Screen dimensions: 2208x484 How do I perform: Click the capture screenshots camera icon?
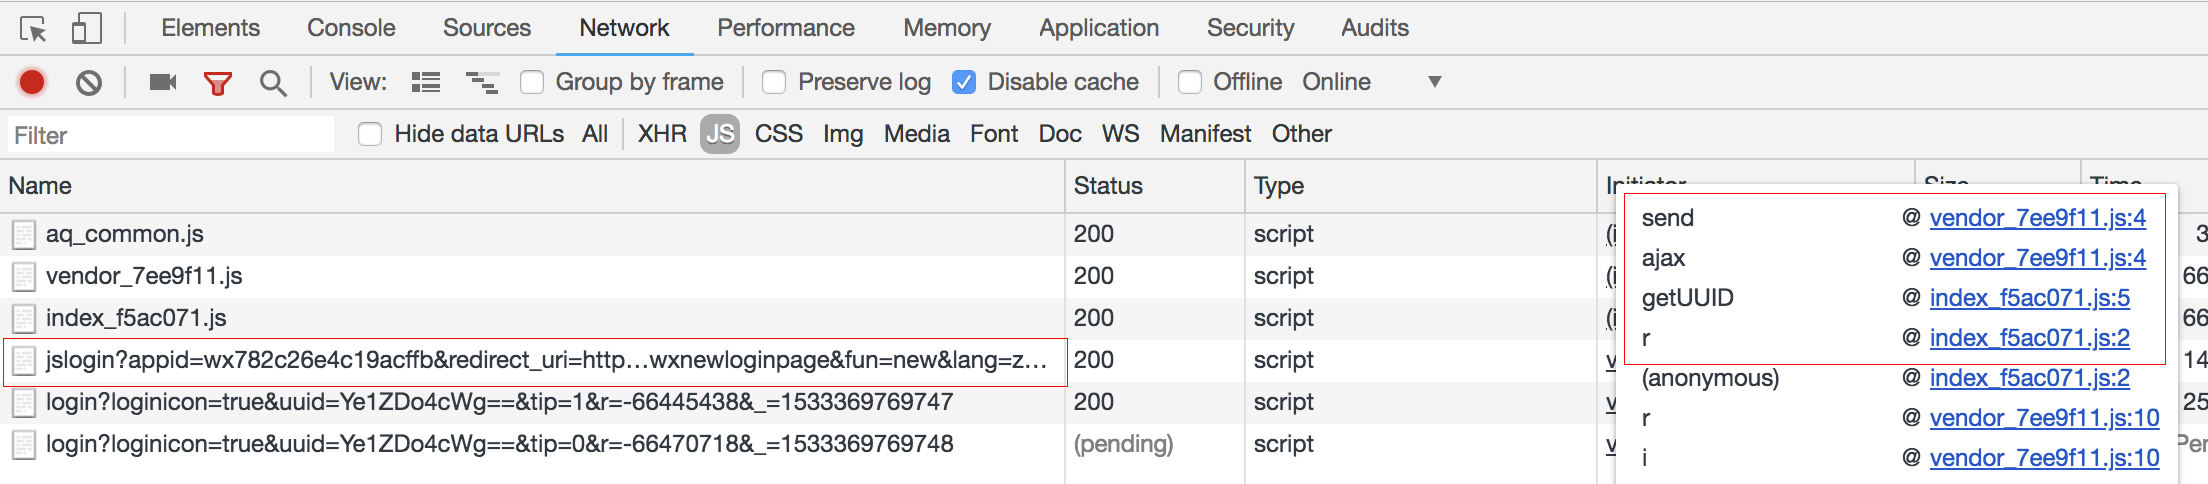163,82
